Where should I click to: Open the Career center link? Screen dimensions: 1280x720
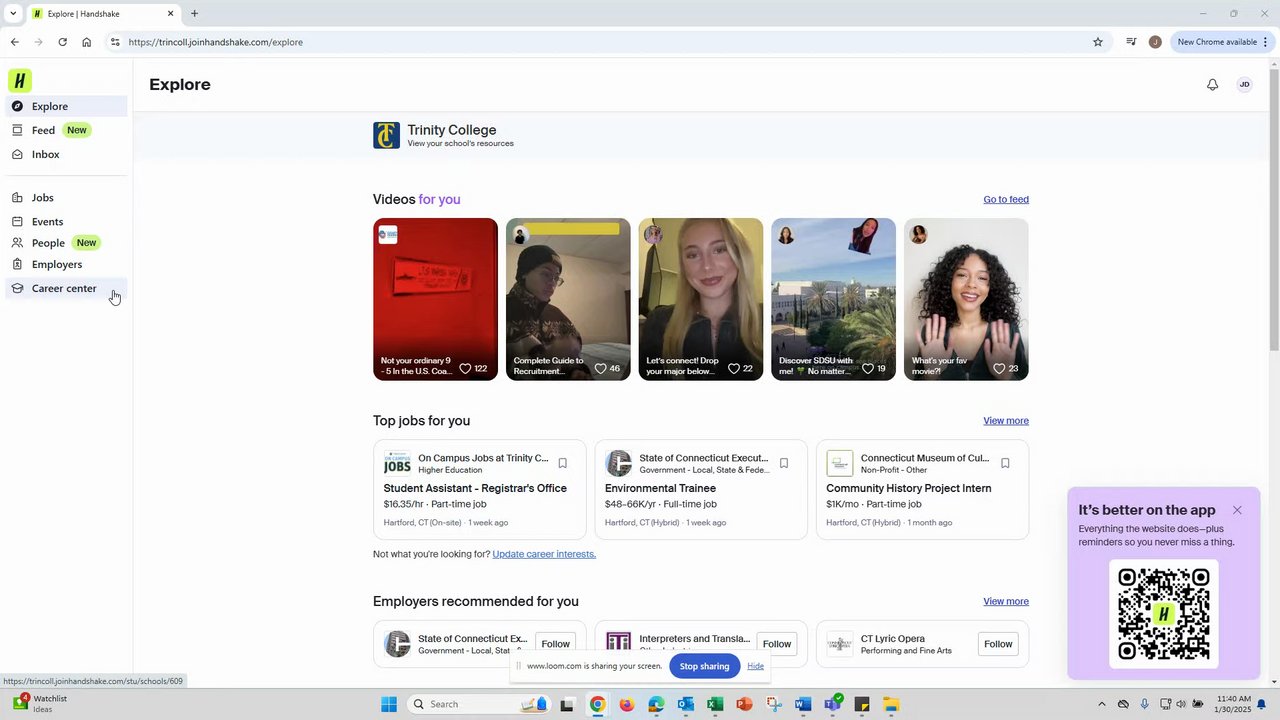(x=66, y=289)
